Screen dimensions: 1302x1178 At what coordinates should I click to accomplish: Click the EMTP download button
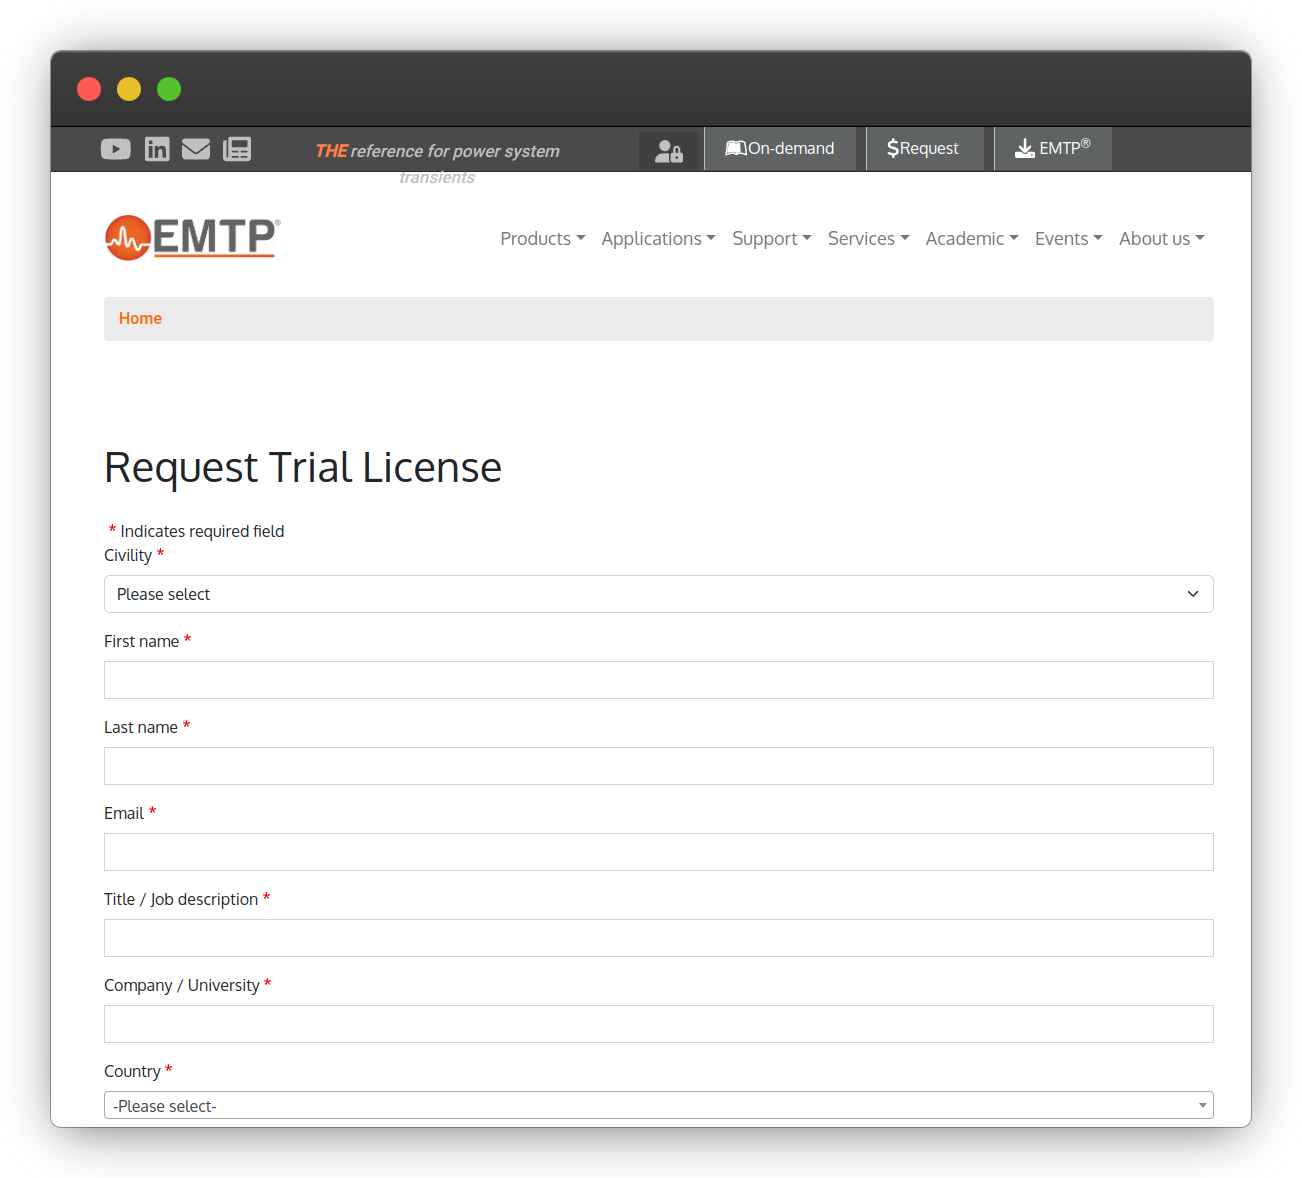(x=1053, y=148)
